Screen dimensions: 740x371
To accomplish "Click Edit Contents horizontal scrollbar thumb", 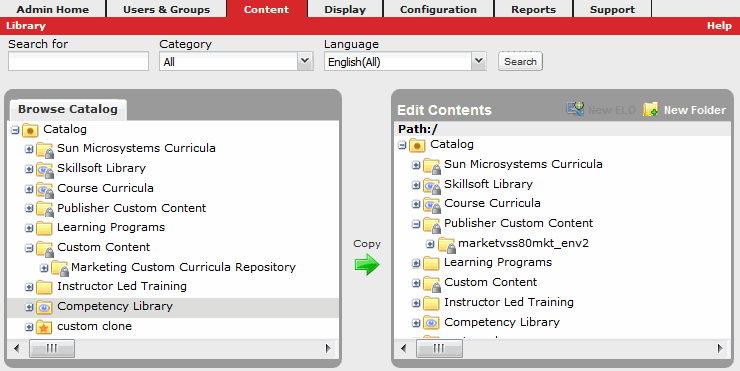I will pos(439,348).
